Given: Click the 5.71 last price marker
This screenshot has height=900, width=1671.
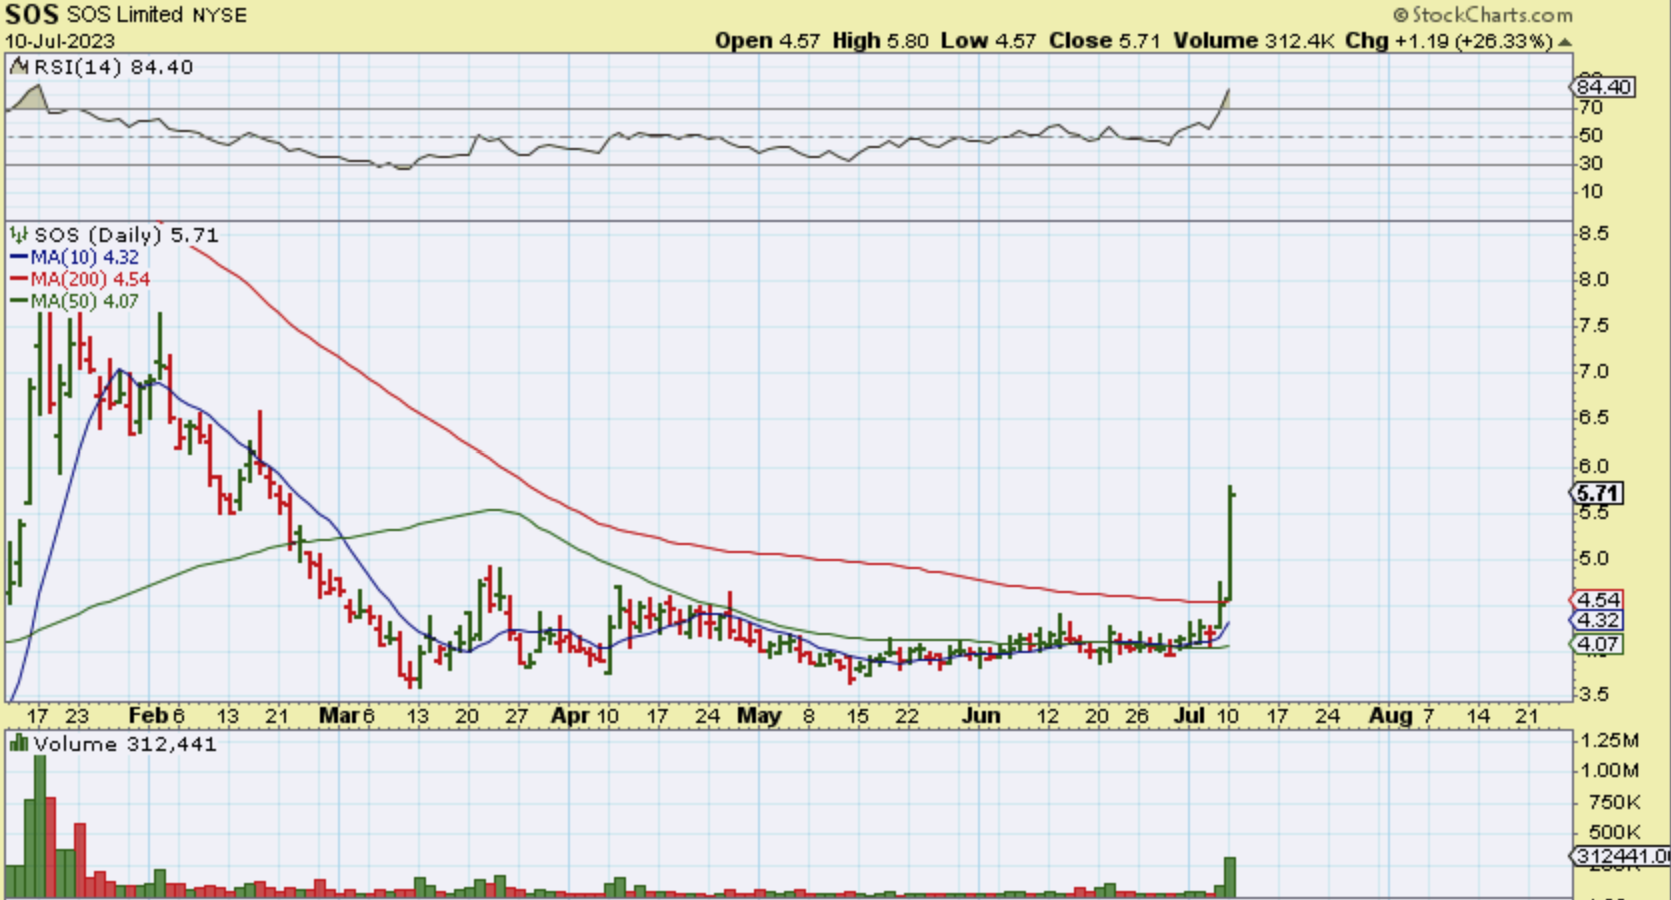Looking at the screenshot, I should point(1597,493).
